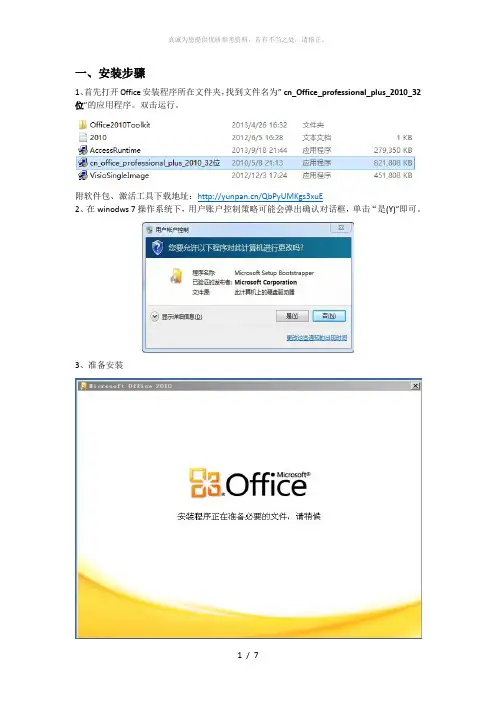496x702 pixels.
Task: Select the VisioSingleImage file name
Action: click(x=120, y=176)
